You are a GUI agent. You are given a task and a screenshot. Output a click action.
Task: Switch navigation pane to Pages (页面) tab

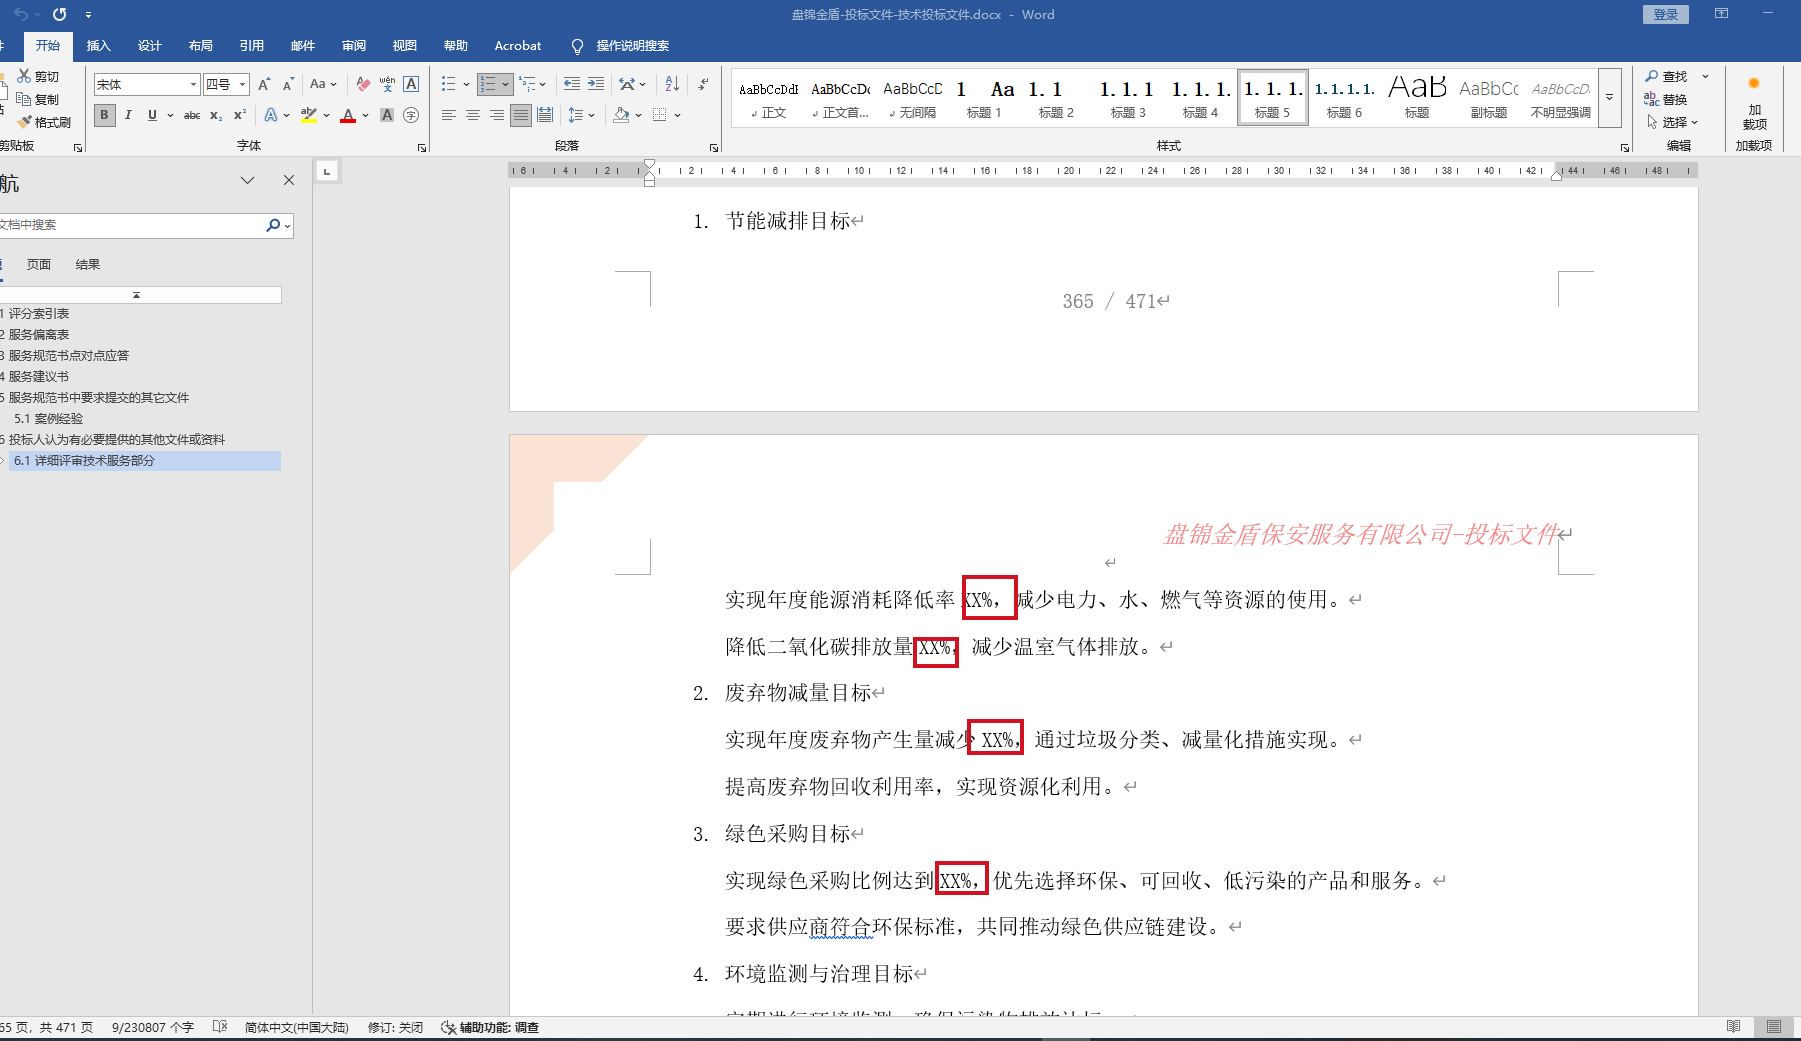pos(39,265)
